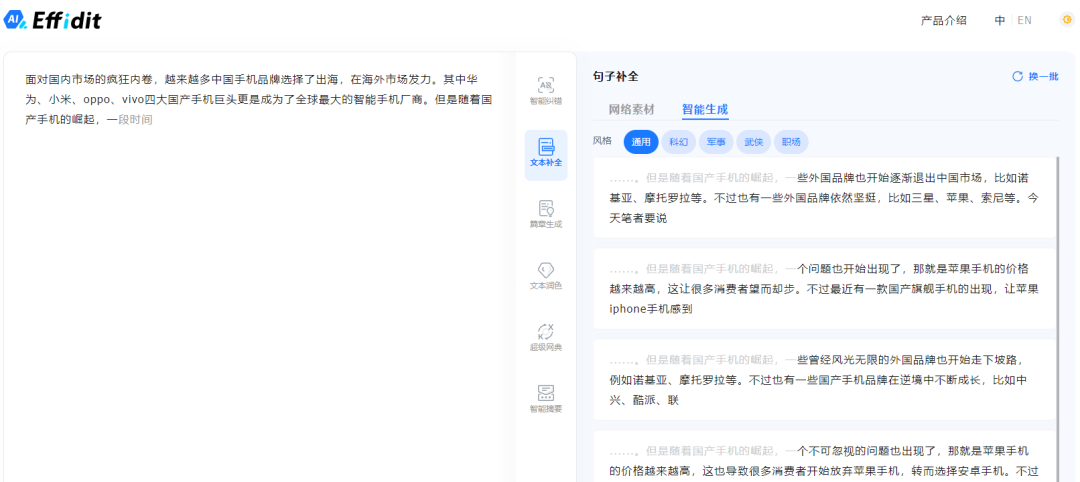
Task: Open the 产品介绍 link
Action: 943,20
